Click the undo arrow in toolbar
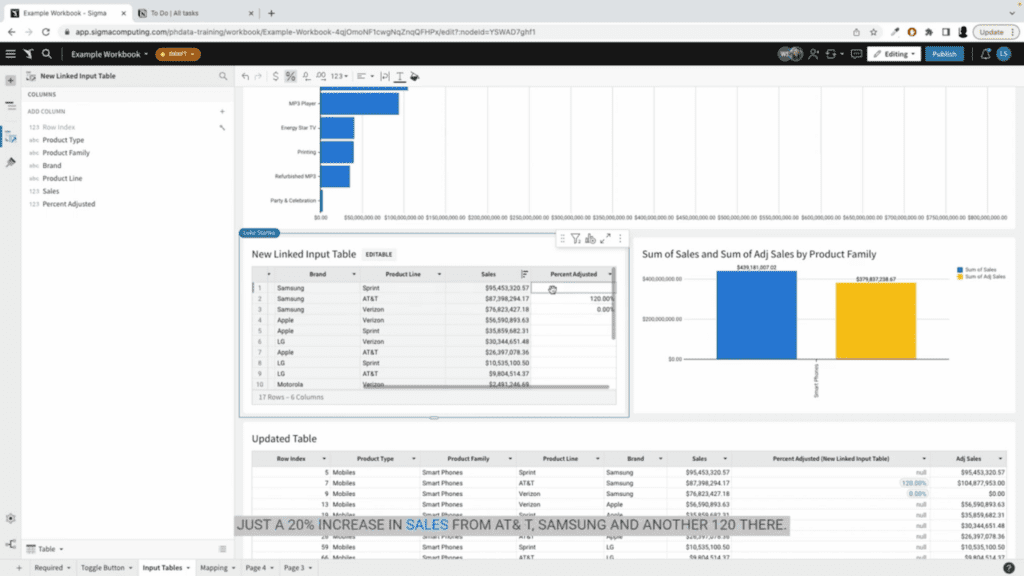 click(x=245, y=76)
